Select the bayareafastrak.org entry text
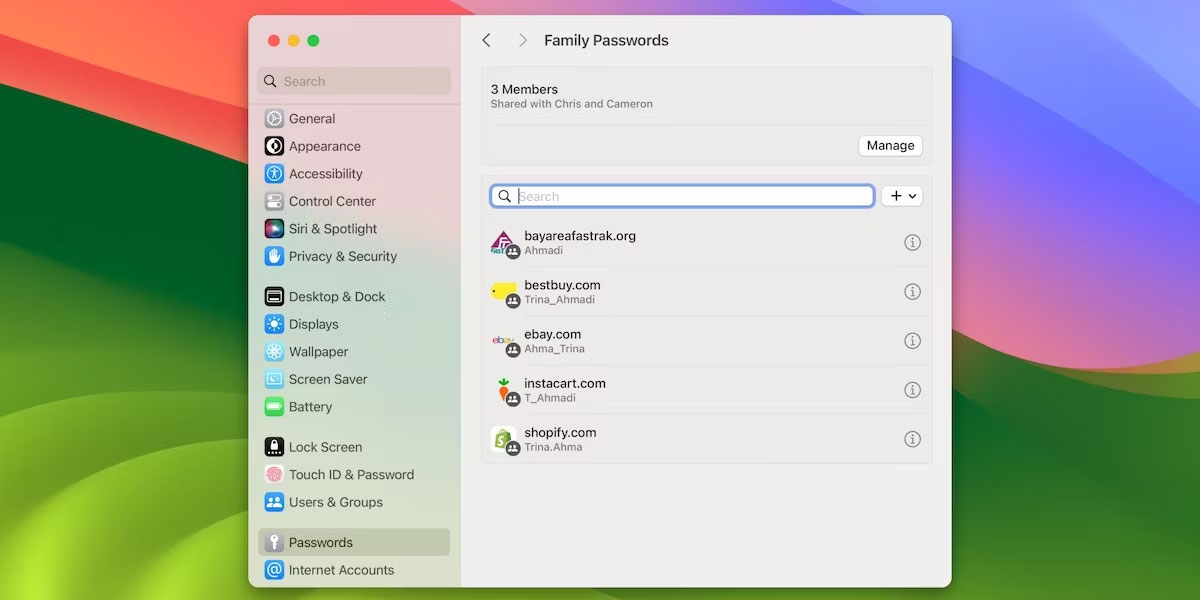 coord(580,236)
